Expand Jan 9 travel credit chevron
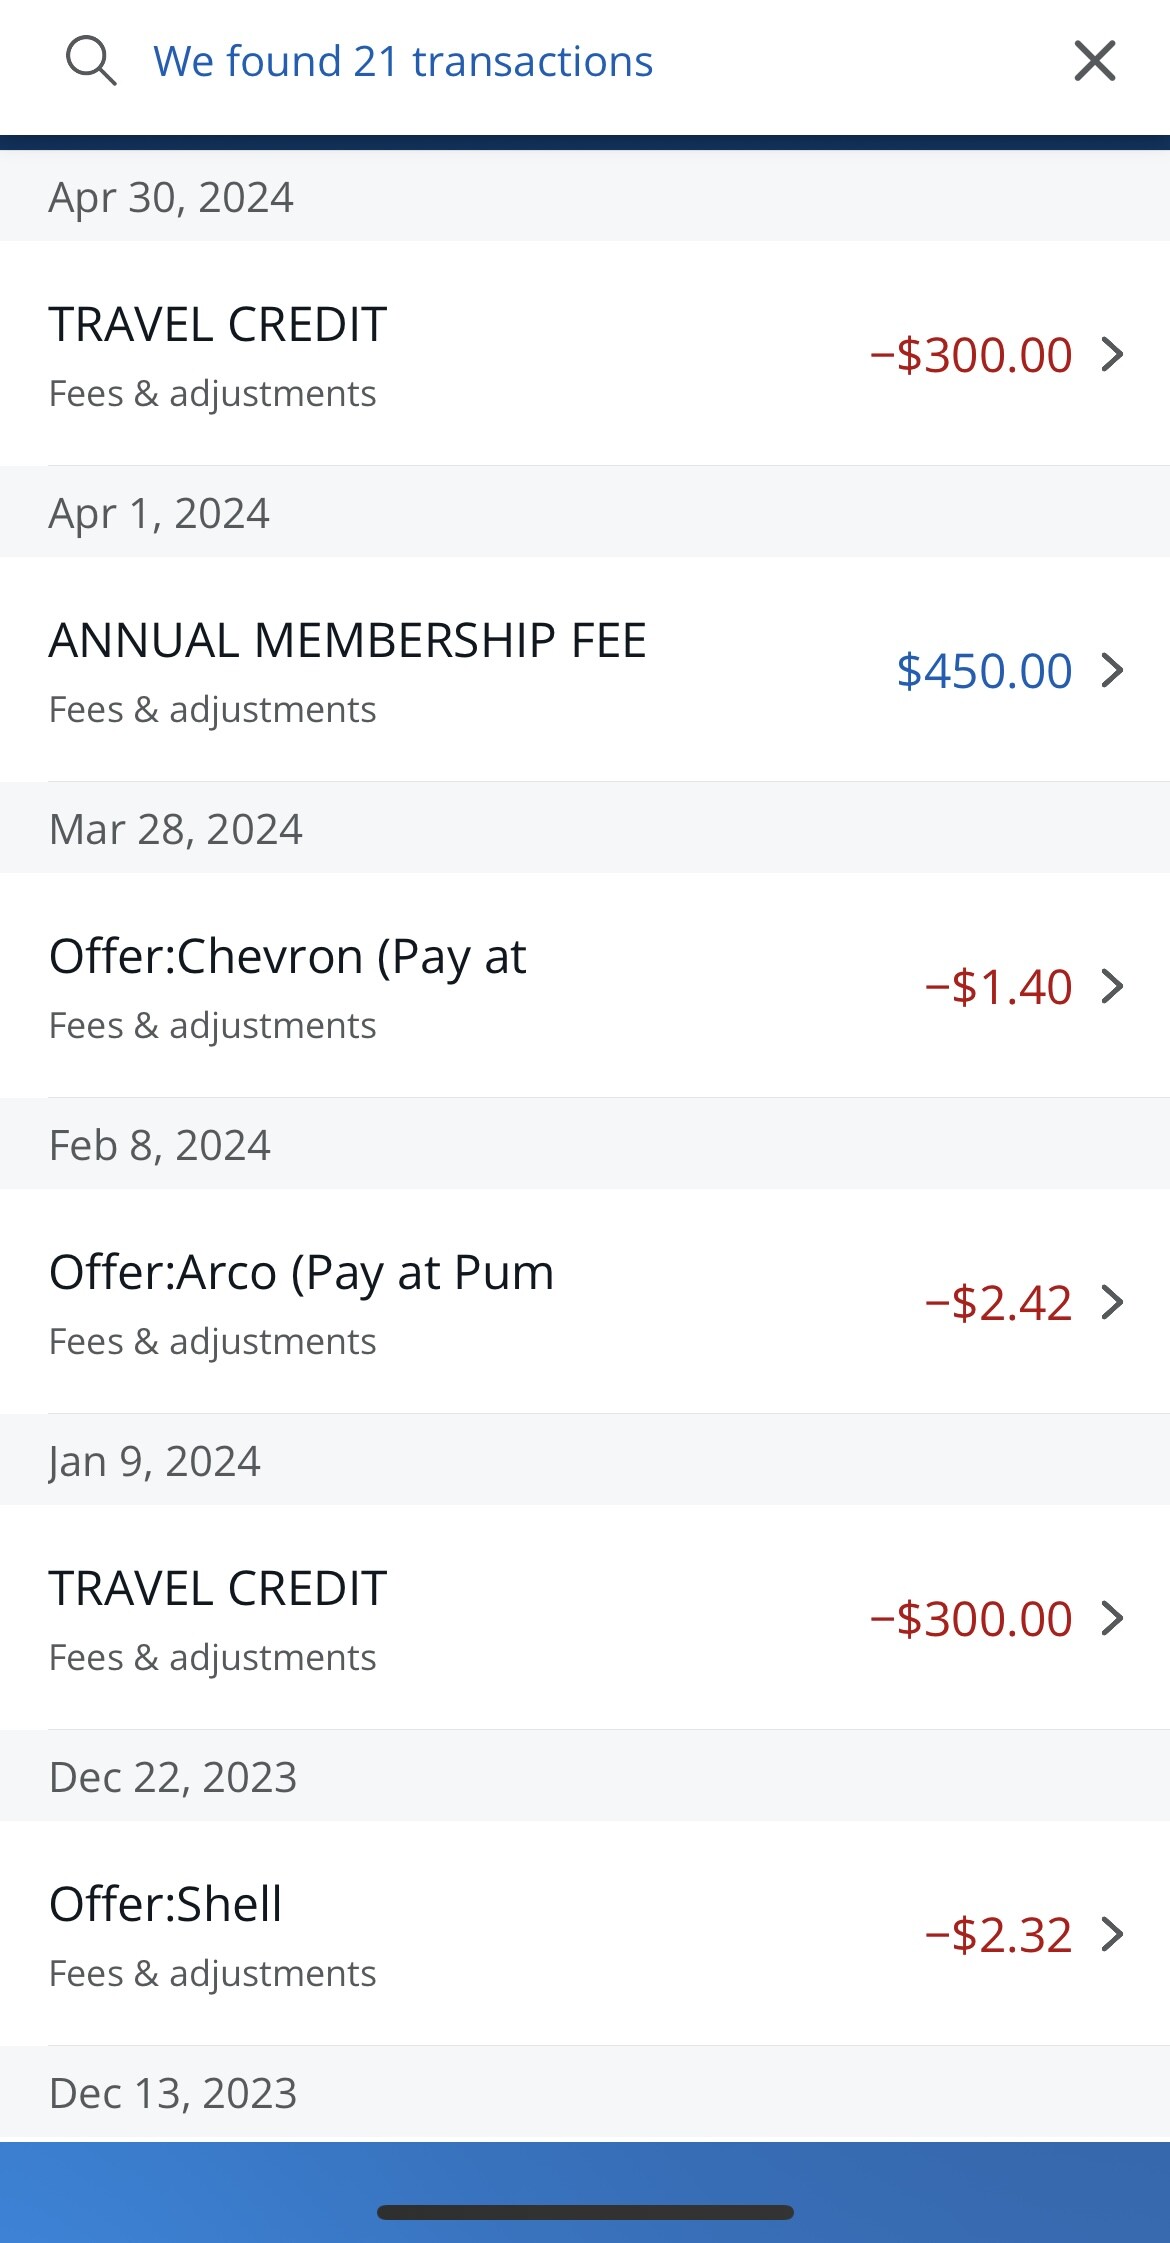This screenshot has height=2243, width=1170. [1112, 1618]
